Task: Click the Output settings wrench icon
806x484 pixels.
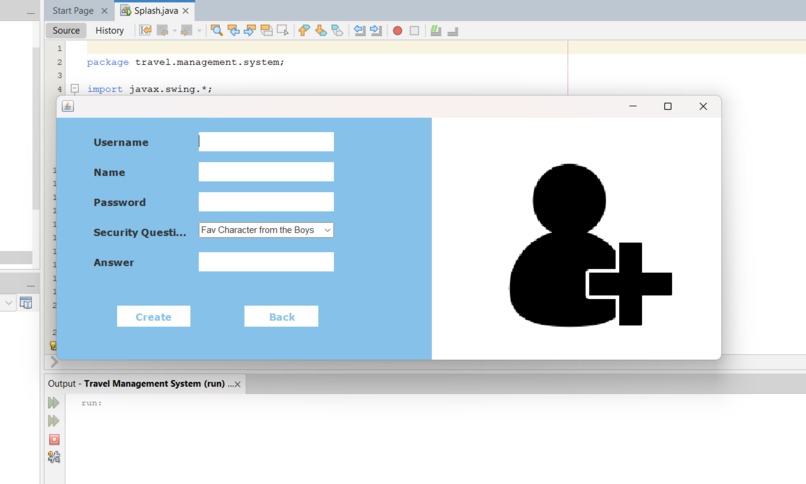Action: point(54,457)
